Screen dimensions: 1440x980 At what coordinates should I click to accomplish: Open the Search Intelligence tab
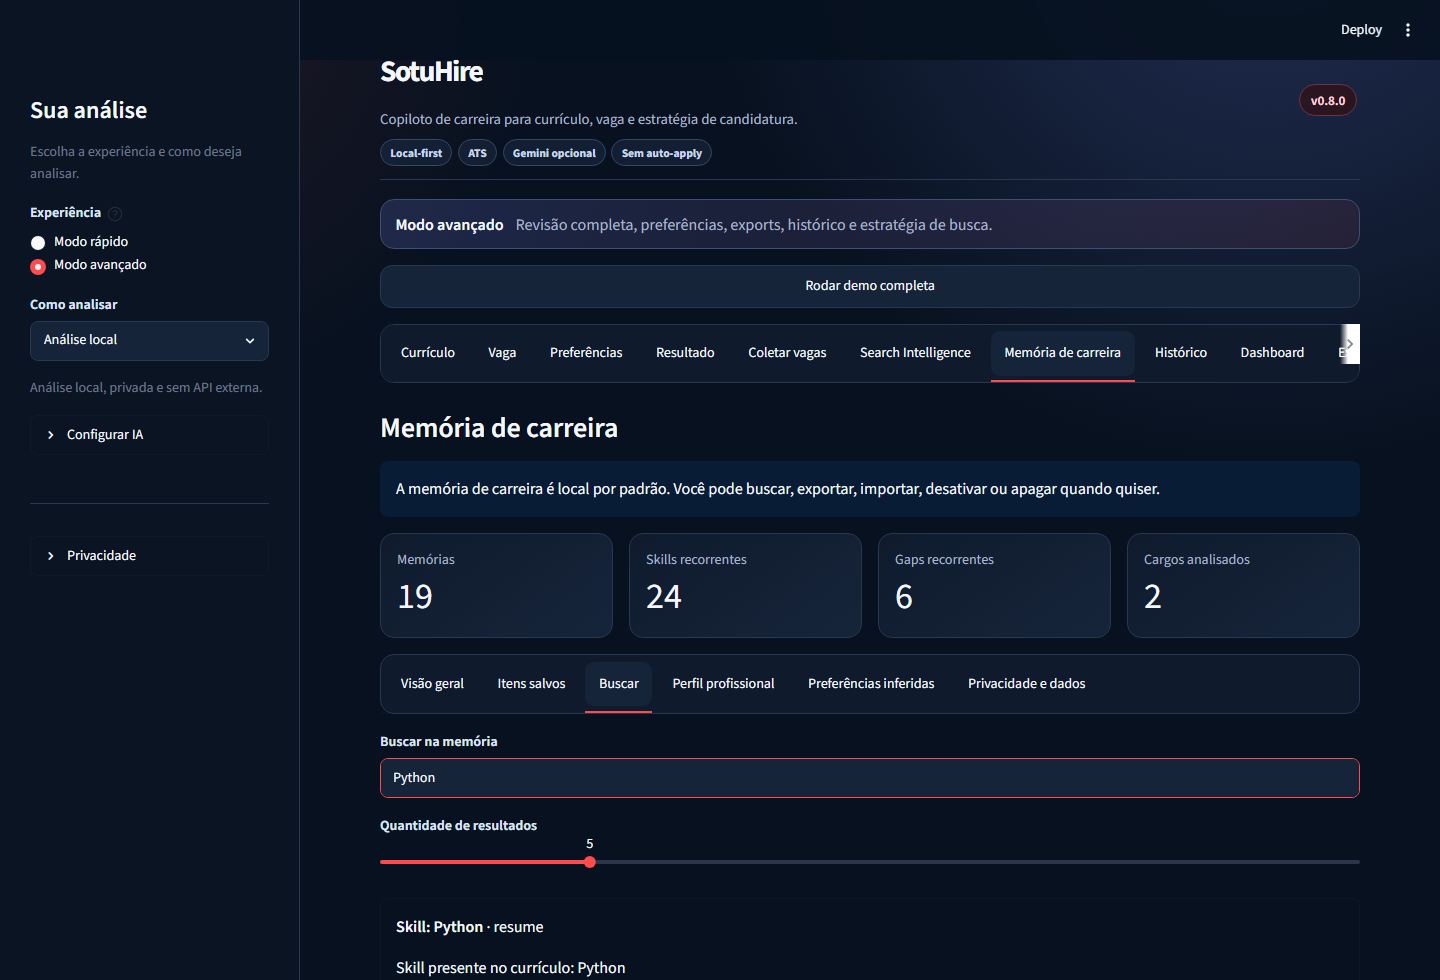pyautogui.click(x=915, y=353)
